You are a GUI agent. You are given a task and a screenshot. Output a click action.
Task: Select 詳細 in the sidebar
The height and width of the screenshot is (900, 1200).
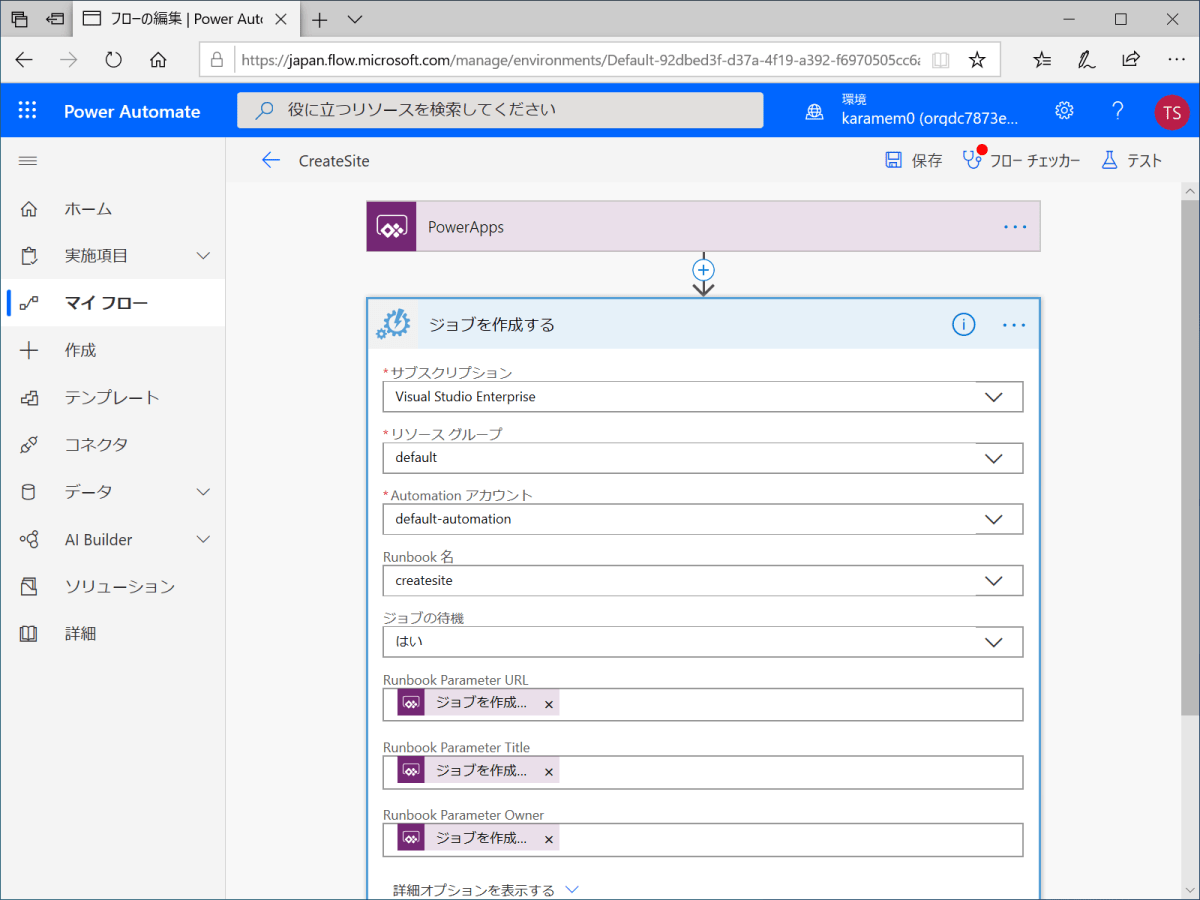pos(81,634)
